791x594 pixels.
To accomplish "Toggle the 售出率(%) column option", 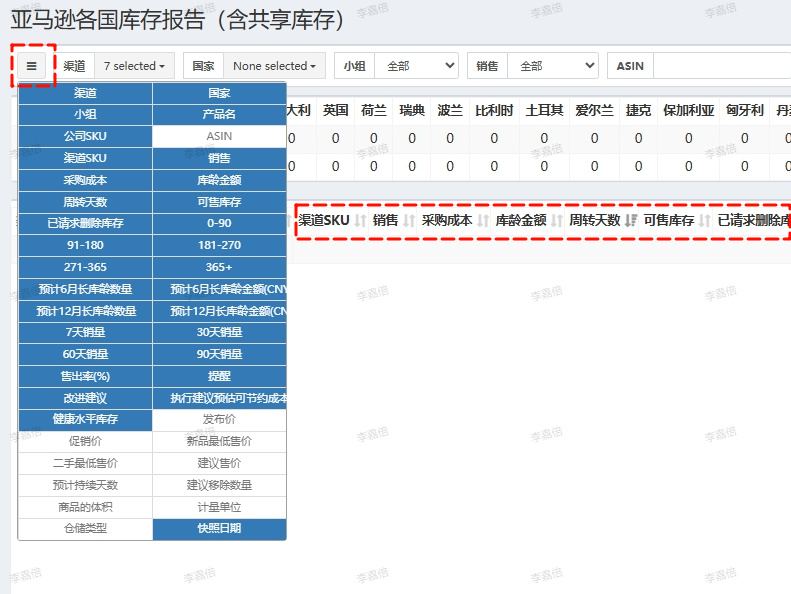I will (85, 376).
